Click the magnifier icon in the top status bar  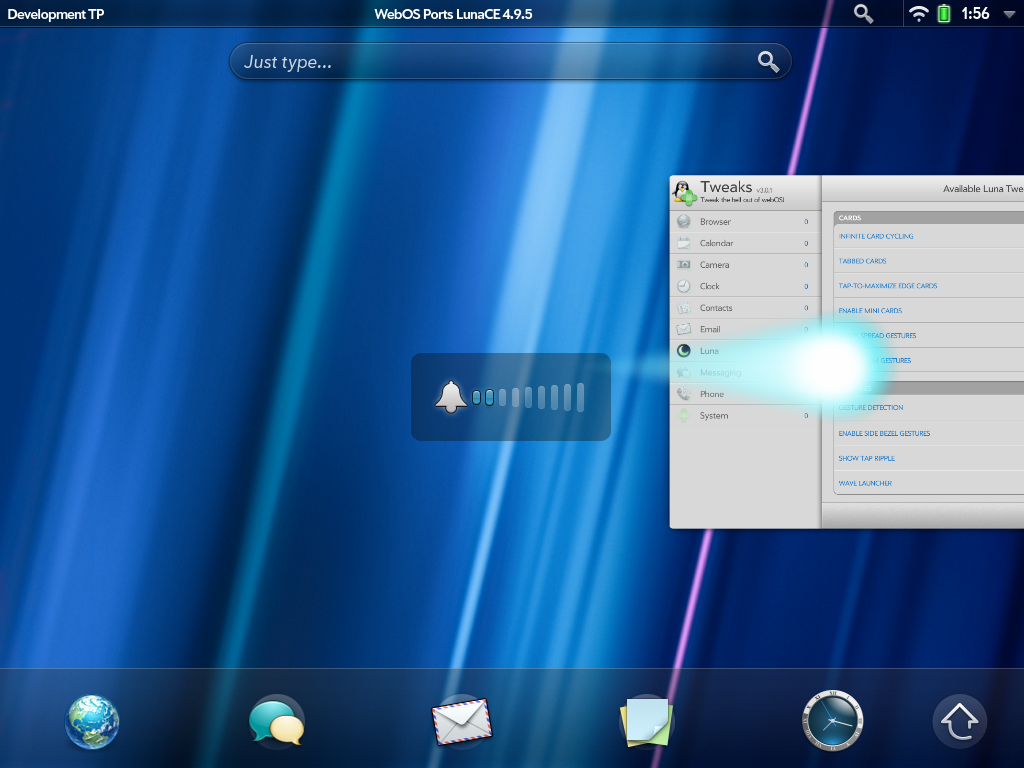(863, 14)
